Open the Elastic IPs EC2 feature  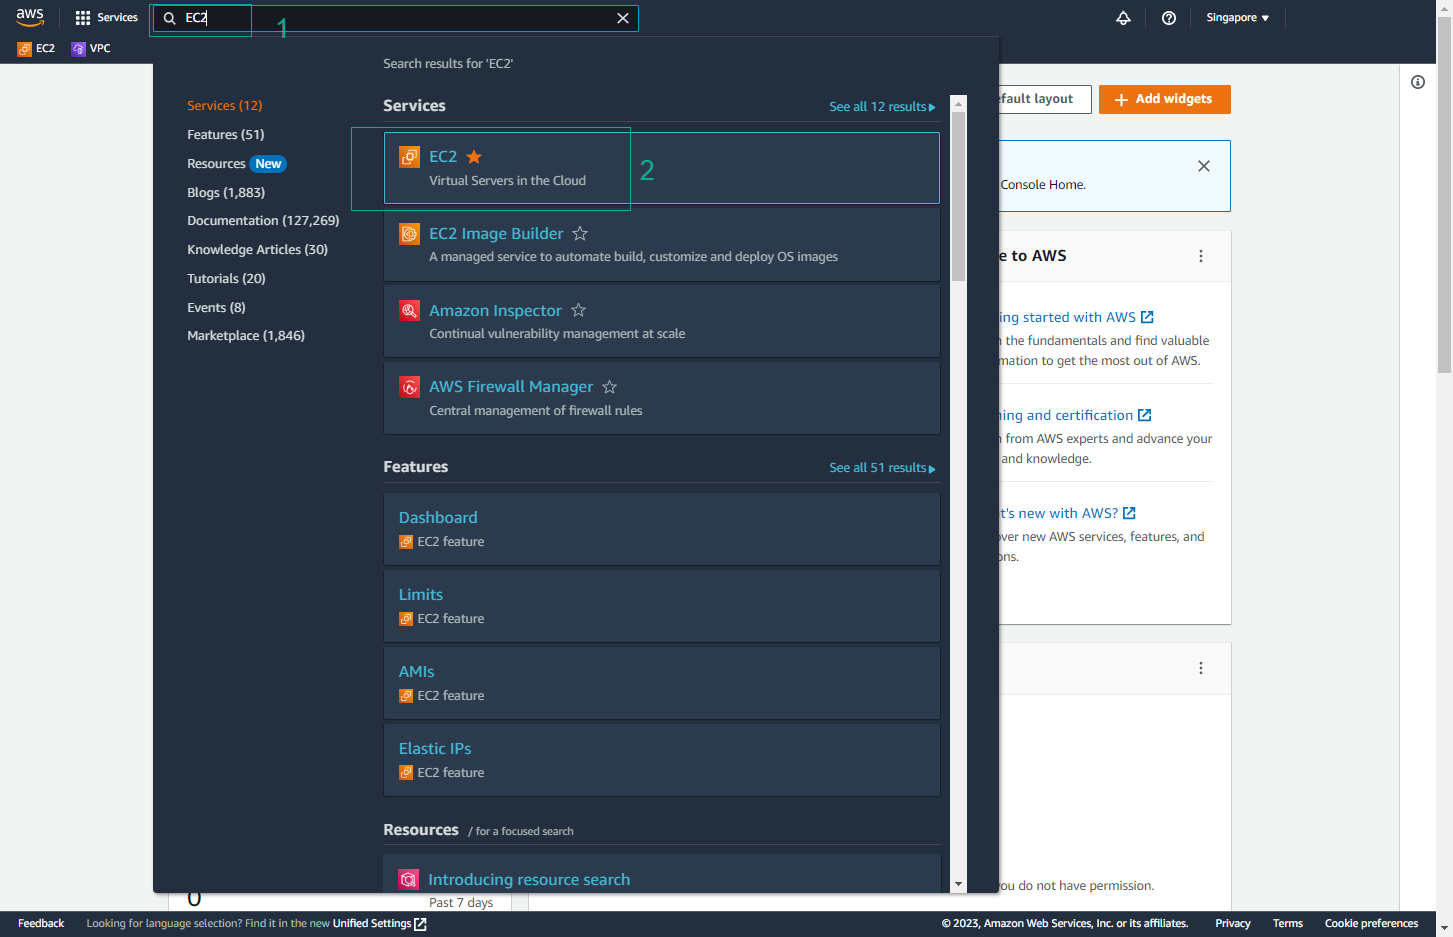(435, 749)
